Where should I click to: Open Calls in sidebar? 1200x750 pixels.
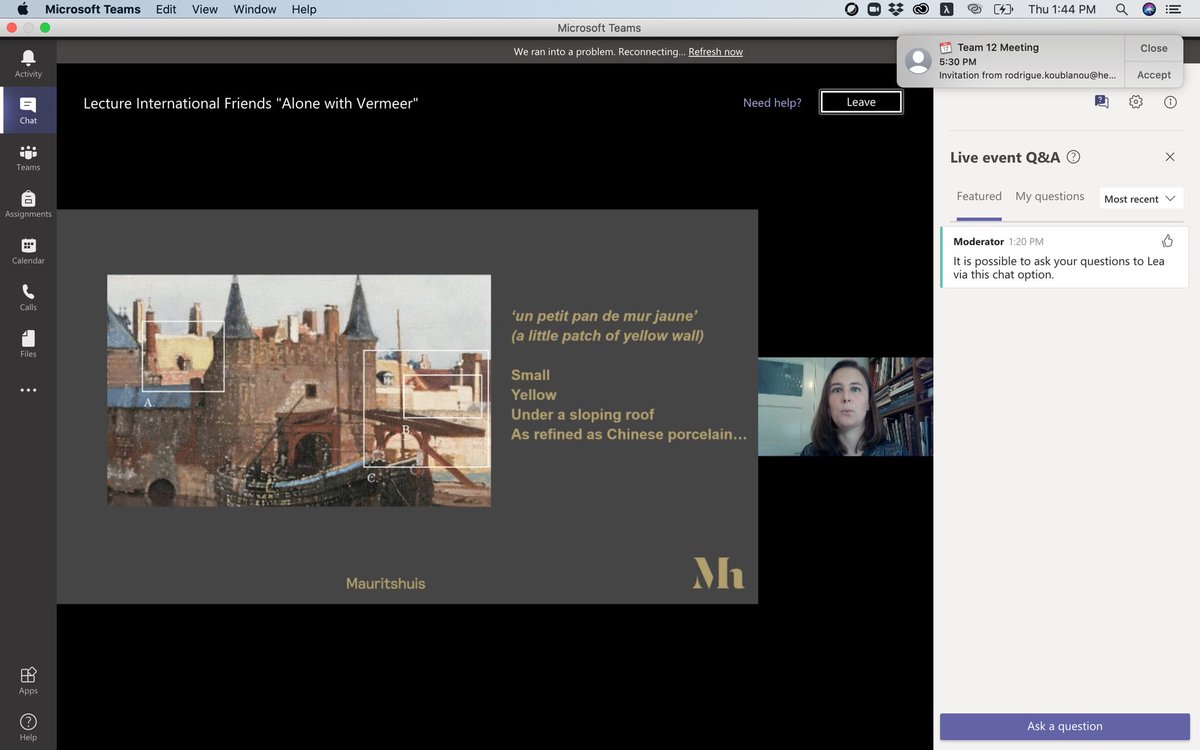tap(28, 297)
